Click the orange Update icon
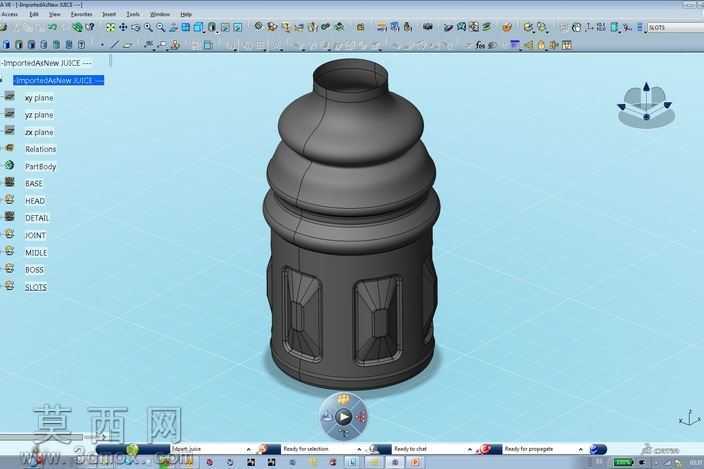Viewport: 704px width, 469px height. point(507,27)
